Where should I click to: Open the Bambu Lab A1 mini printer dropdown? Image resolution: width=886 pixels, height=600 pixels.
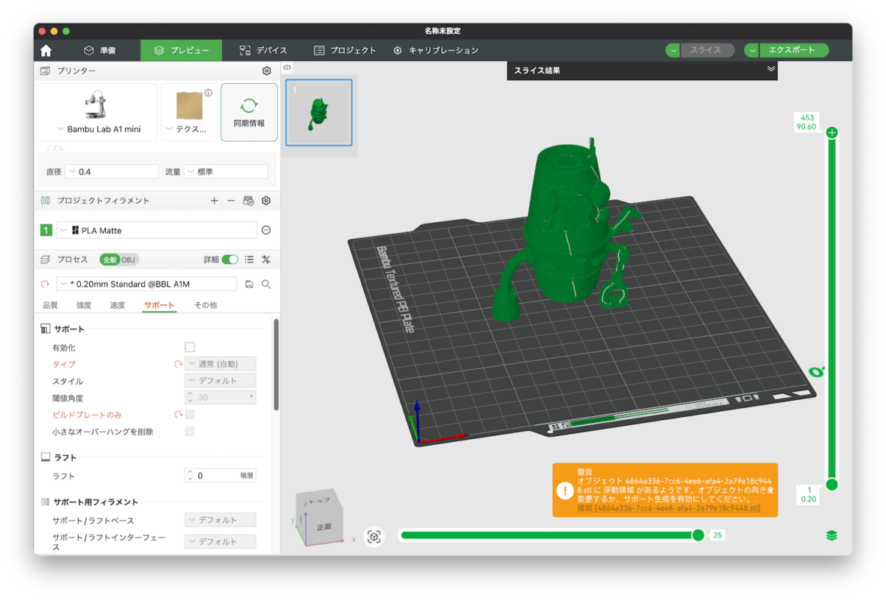pos(98,129)
